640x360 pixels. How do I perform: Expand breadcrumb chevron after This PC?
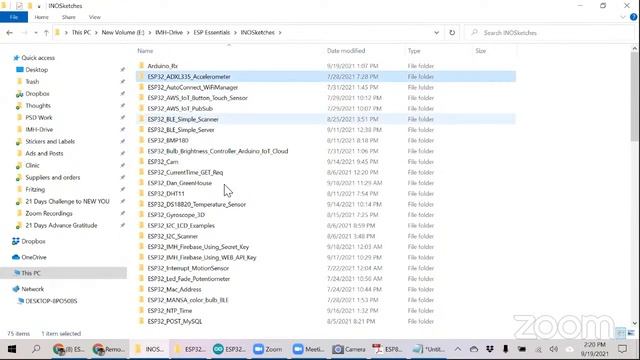pos(96,33)
